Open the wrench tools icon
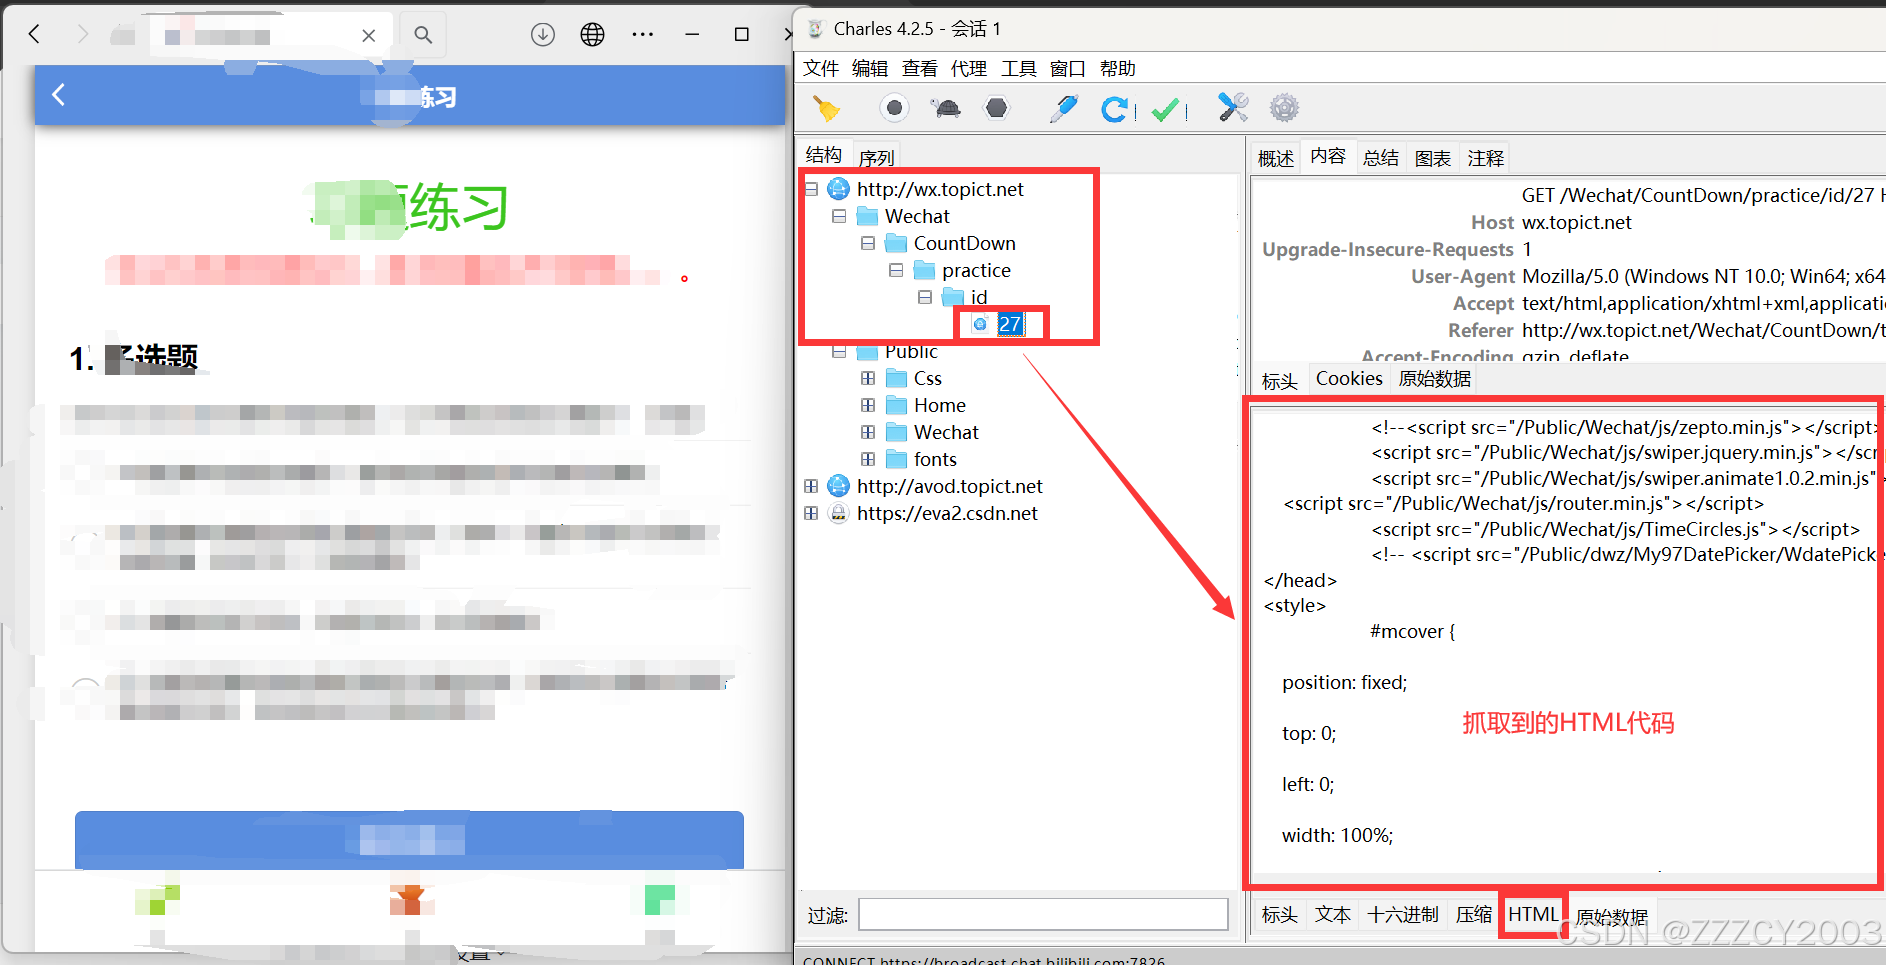The width and height of the screenshot is (1886, 965). tap(1232, 107)
